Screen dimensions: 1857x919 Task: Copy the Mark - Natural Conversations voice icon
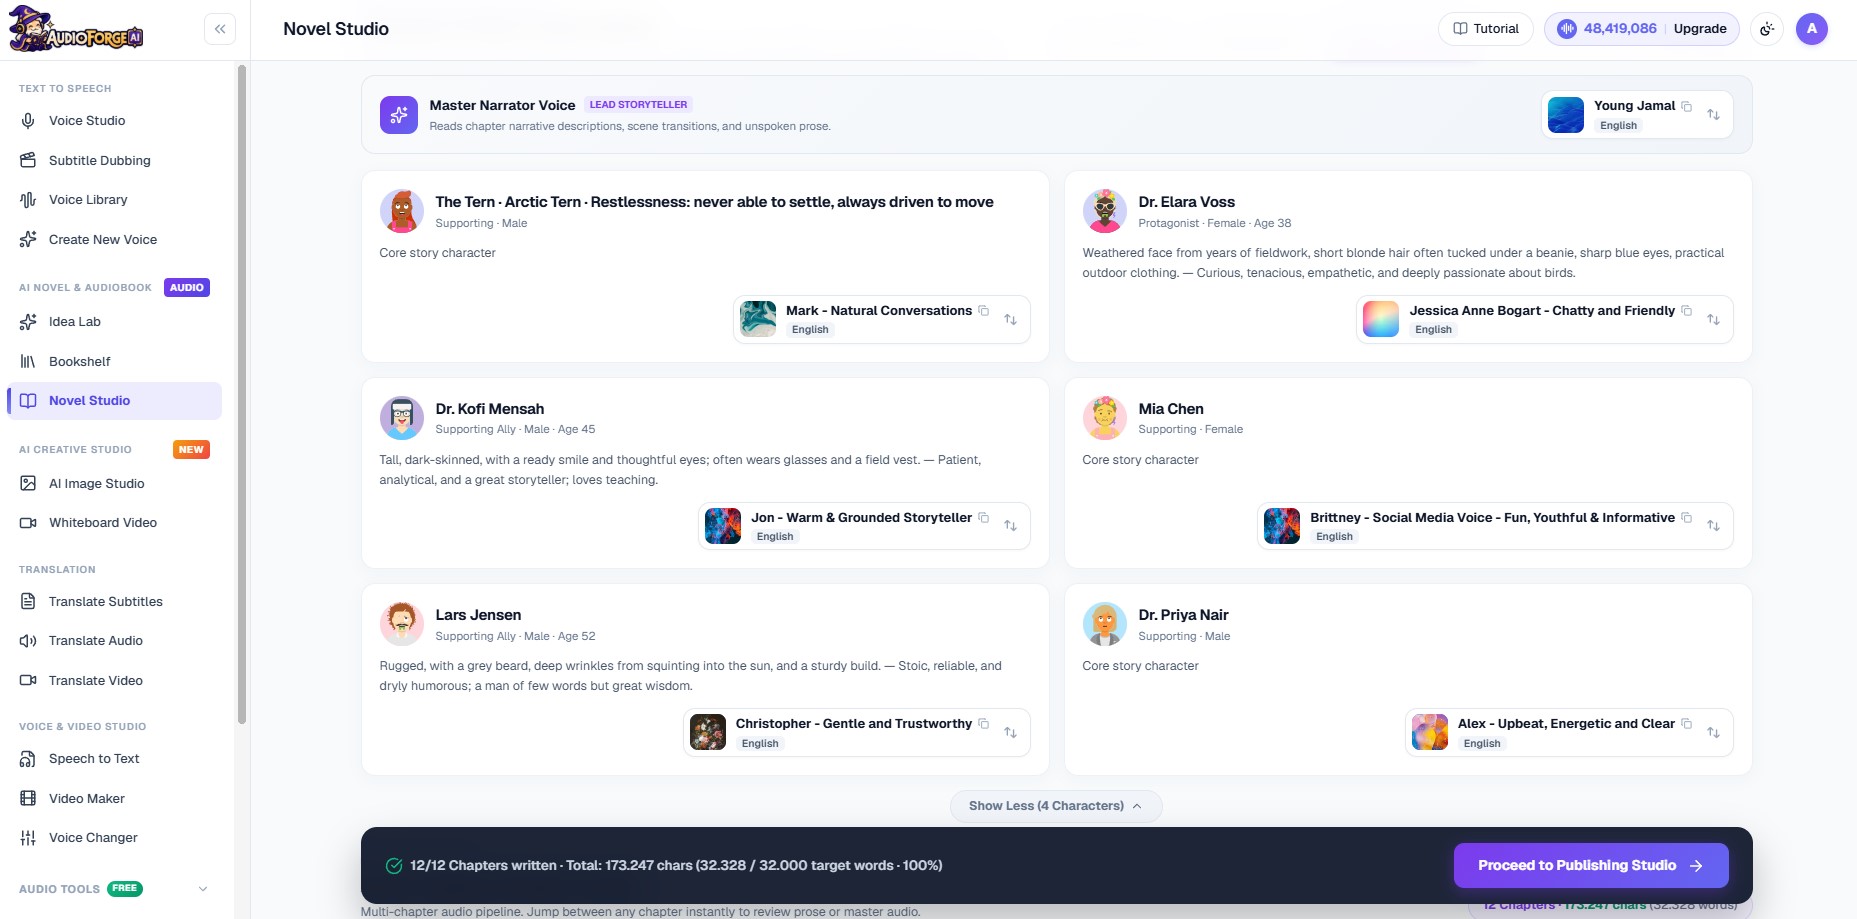[x=984, y=311]
